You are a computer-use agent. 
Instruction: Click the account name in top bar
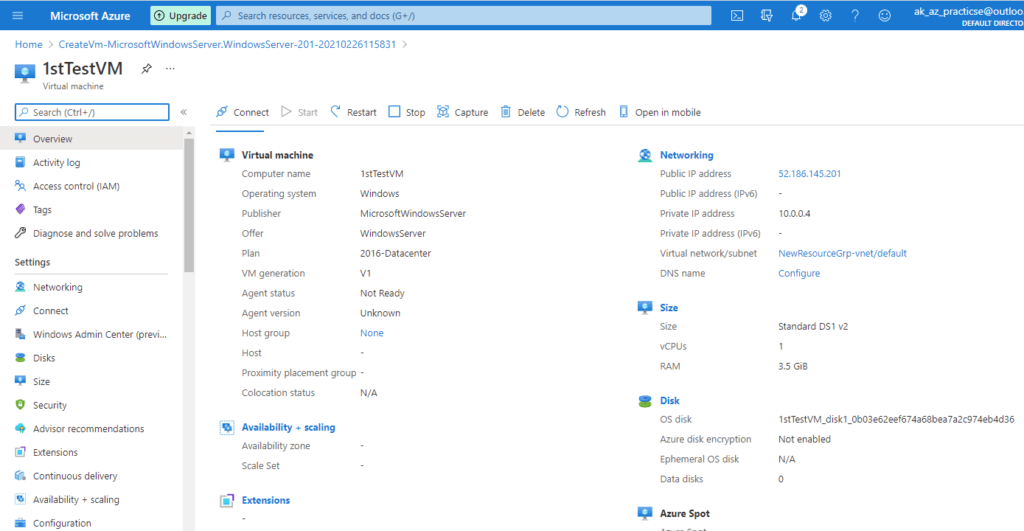[968, 11]
